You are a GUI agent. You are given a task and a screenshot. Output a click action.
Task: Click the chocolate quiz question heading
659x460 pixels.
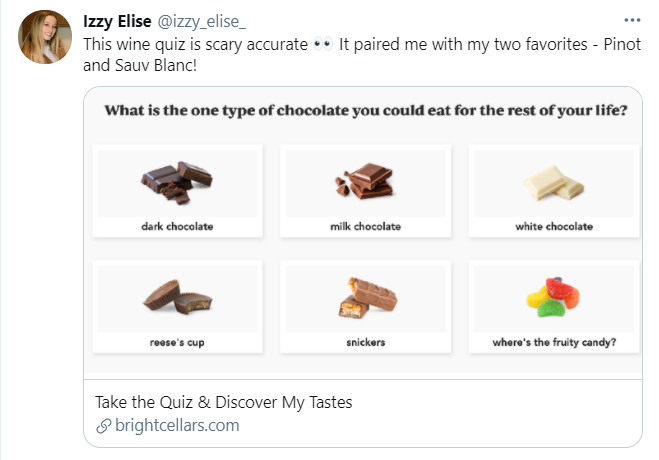coord(365,111)
